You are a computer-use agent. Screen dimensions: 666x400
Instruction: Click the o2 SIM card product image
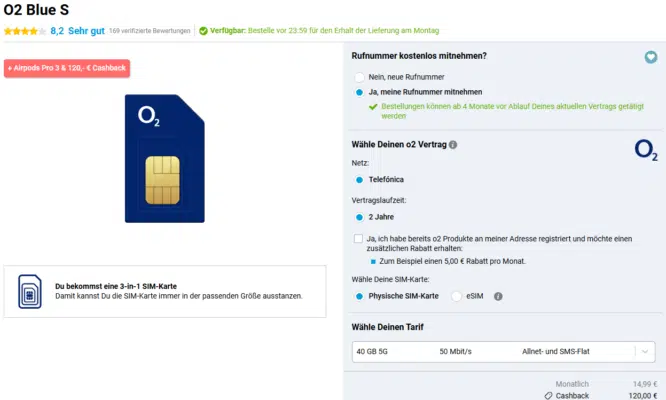[x=164, y=158]
